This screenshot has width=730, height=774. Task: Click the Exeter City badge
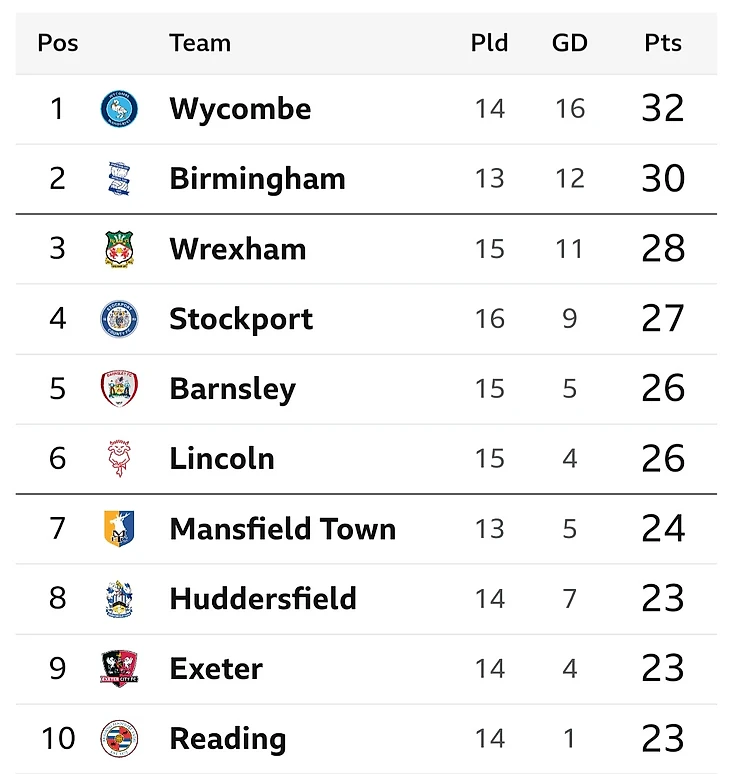(119, 669)
